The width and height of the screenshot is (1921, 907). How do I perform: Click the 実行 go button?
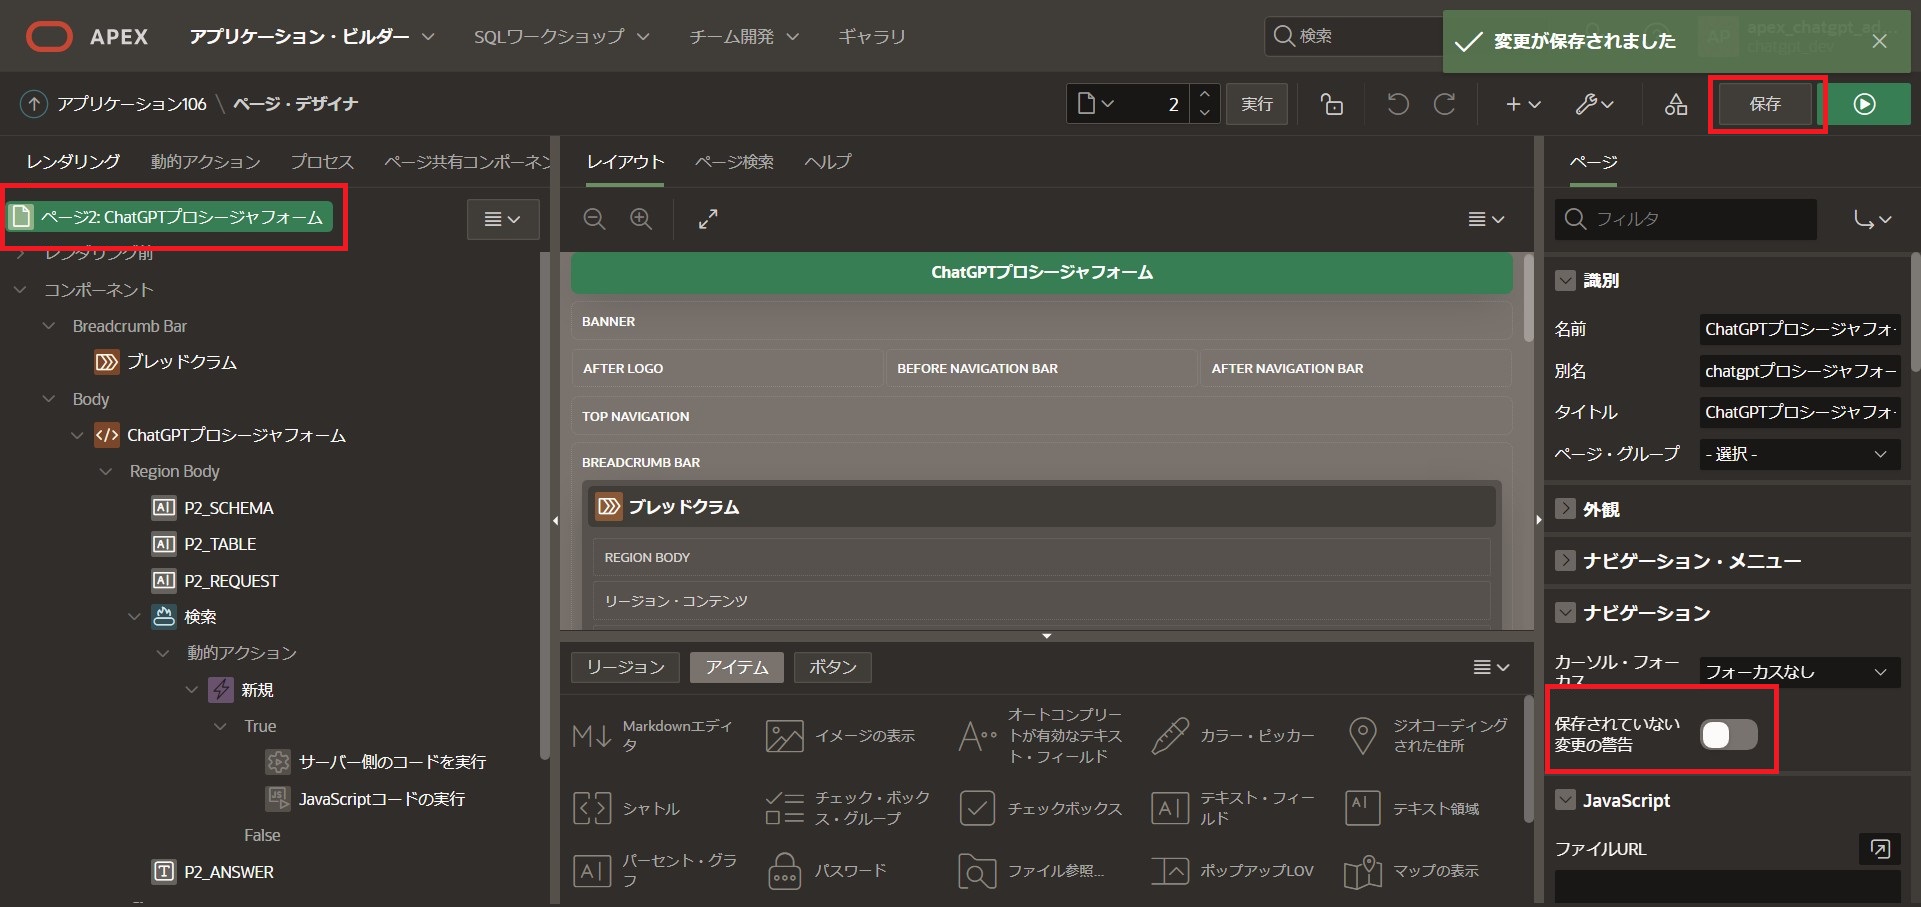(1257, 104)
